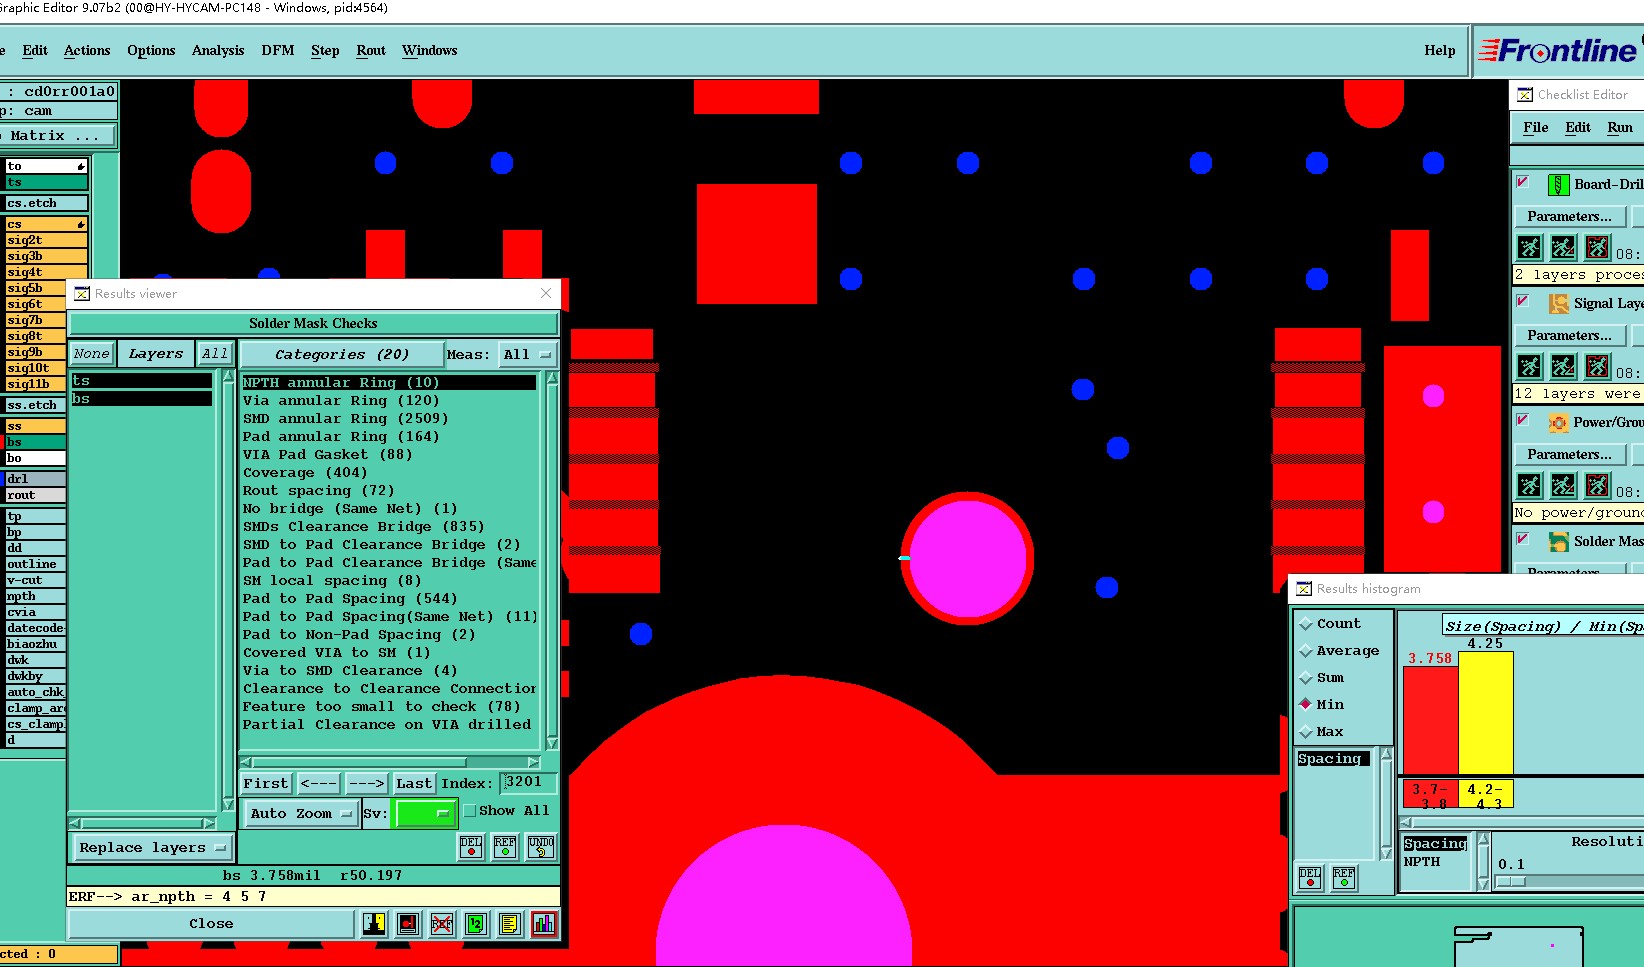Click the Resolution slider handle
The image size is (1644, 967).
coord(1511,882)
